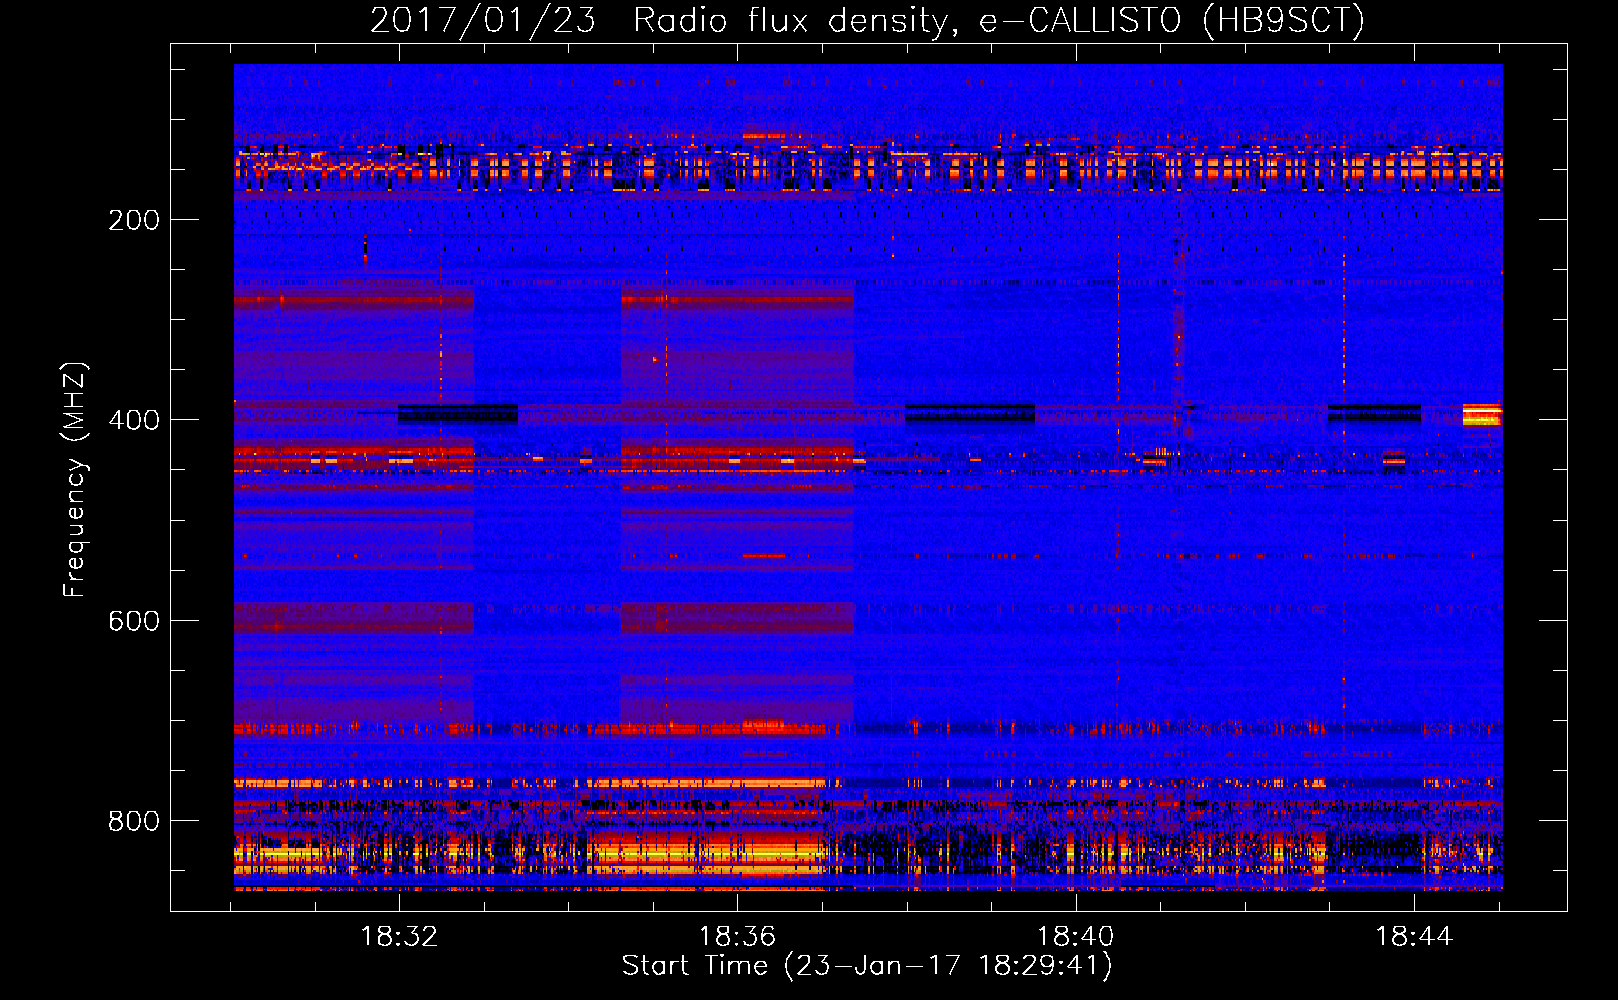Click the 200 frequency tick label

(x=134, y=220)
